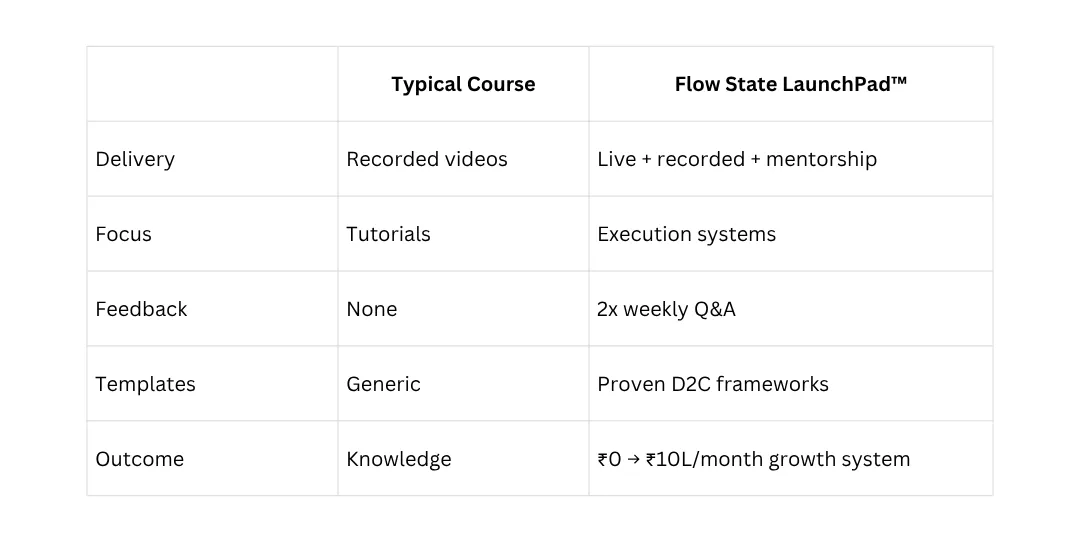Image resolution: width=1080 pixels, height=554 pixels.
Task: Select the Proven D2C frameworks cell
Action: [791, 384]
